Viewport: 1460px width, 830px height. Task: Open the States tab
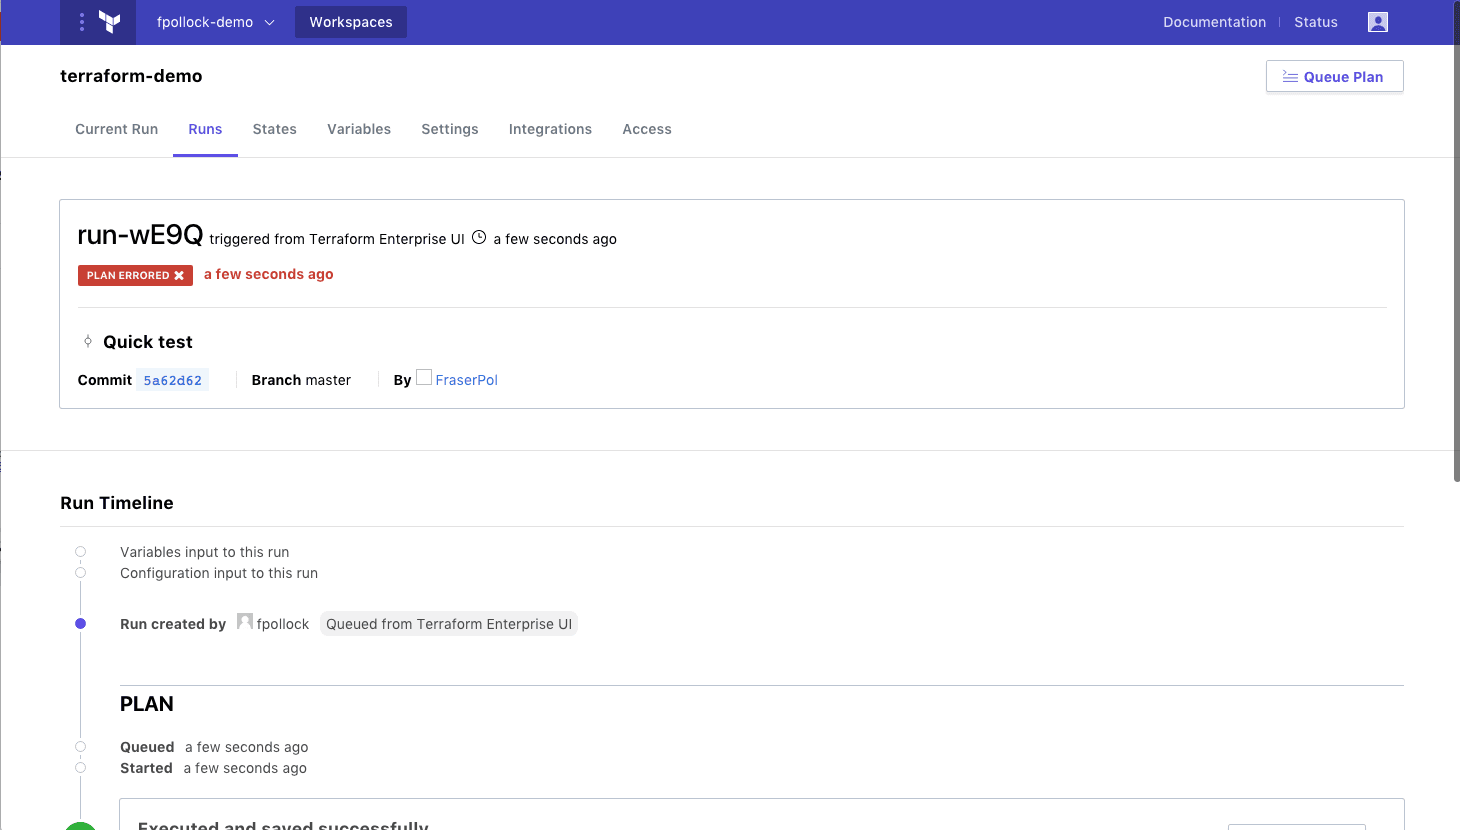point(274,129)
